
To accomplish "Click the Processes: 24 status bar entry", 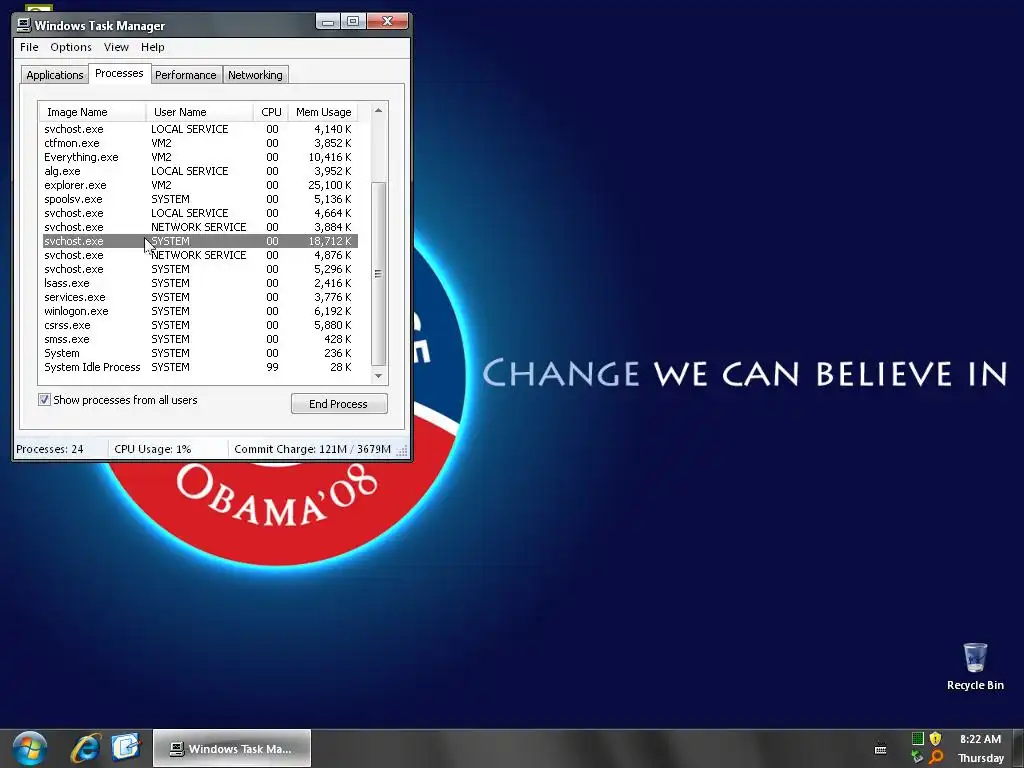I will point(60,449).
